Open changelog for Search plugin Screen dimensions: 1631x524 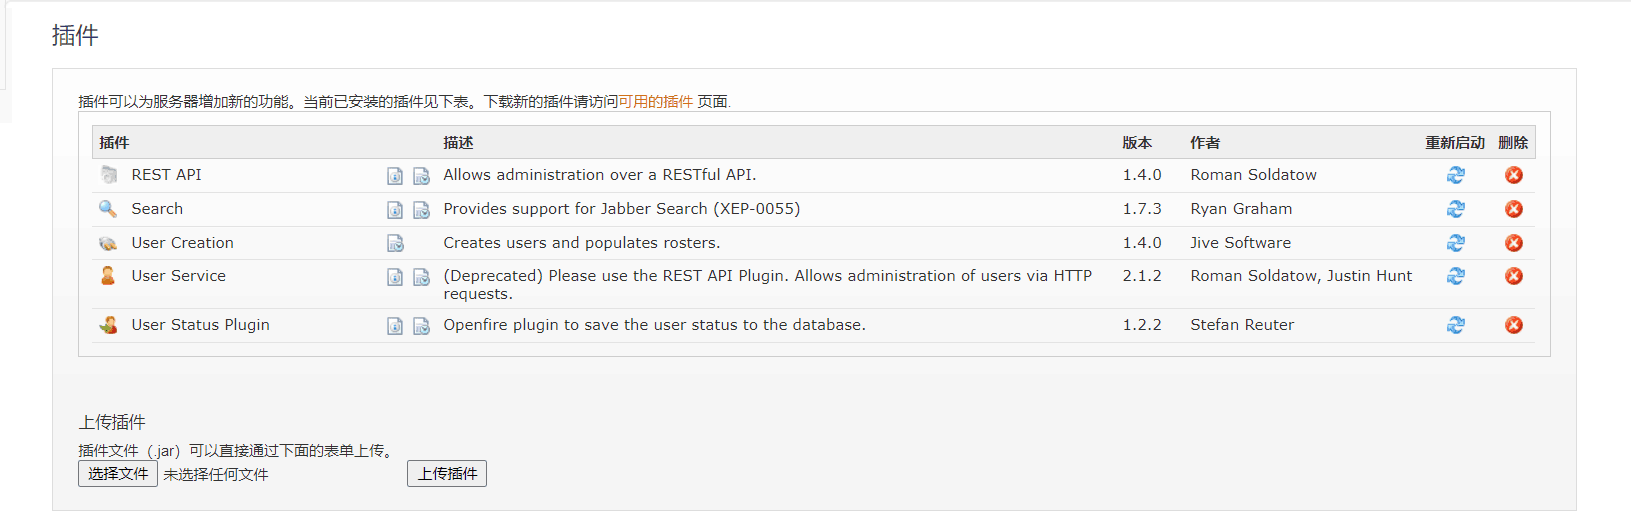coord(421,210)
